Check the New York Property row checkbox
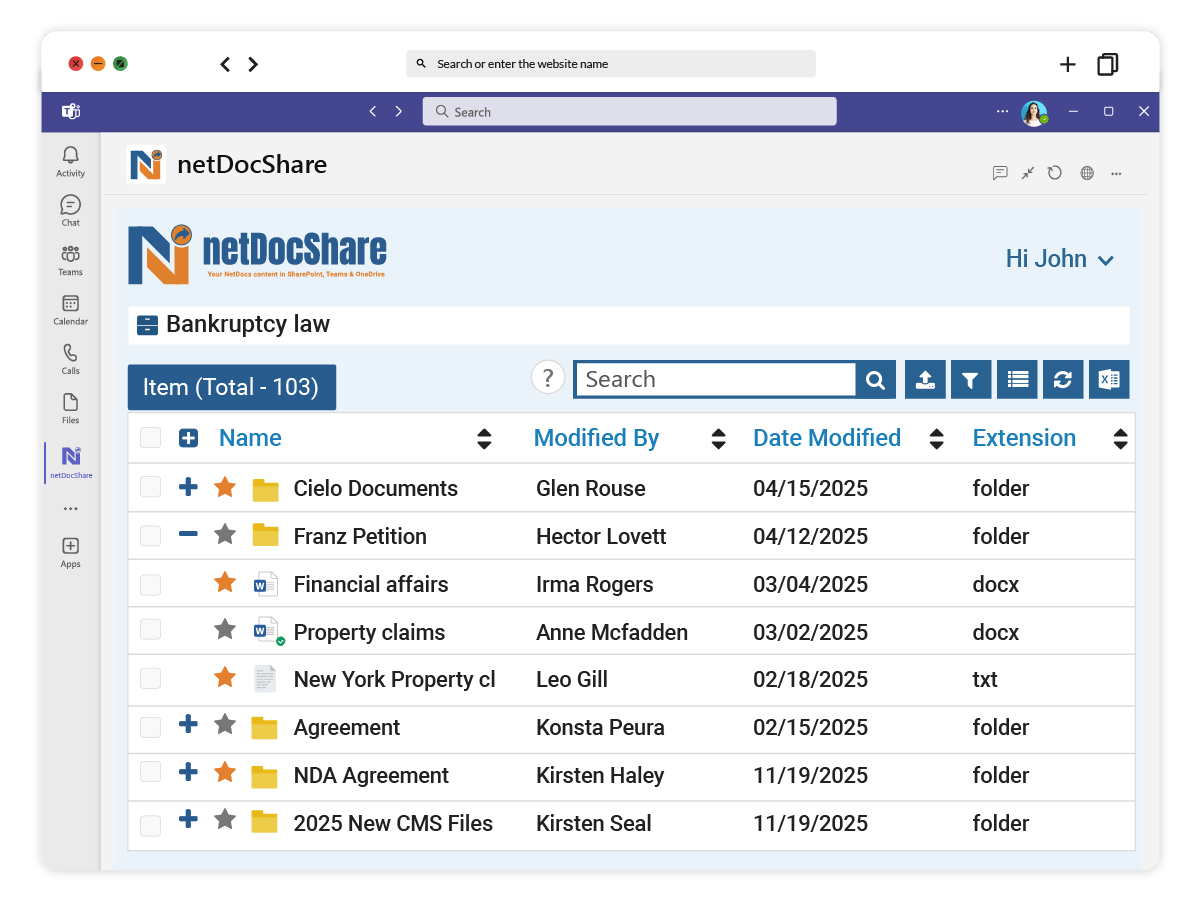1201x901 pixels. (x=150, y=679)
